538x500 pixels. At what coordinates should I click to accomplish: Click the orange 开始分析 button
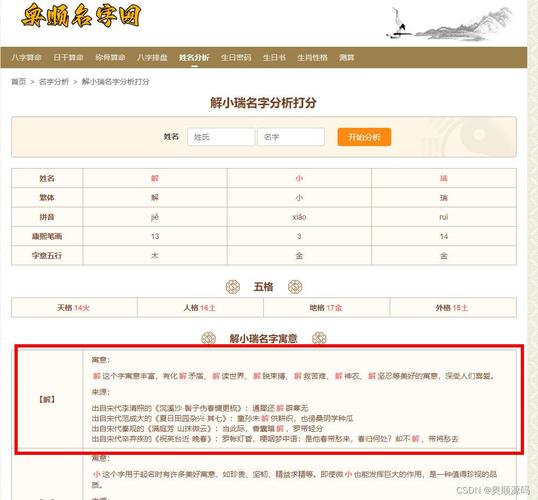pos(364,137)
